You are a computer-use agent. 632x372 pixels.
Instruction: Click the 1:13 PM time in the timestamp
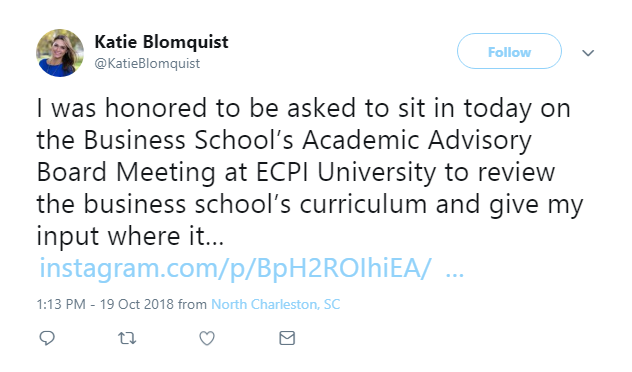tap(61, 304)
